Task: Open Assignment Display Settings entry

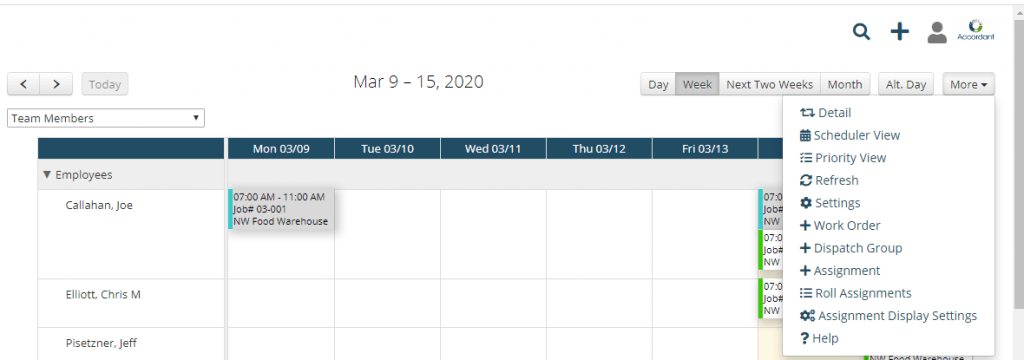Action: pos(888,316)
